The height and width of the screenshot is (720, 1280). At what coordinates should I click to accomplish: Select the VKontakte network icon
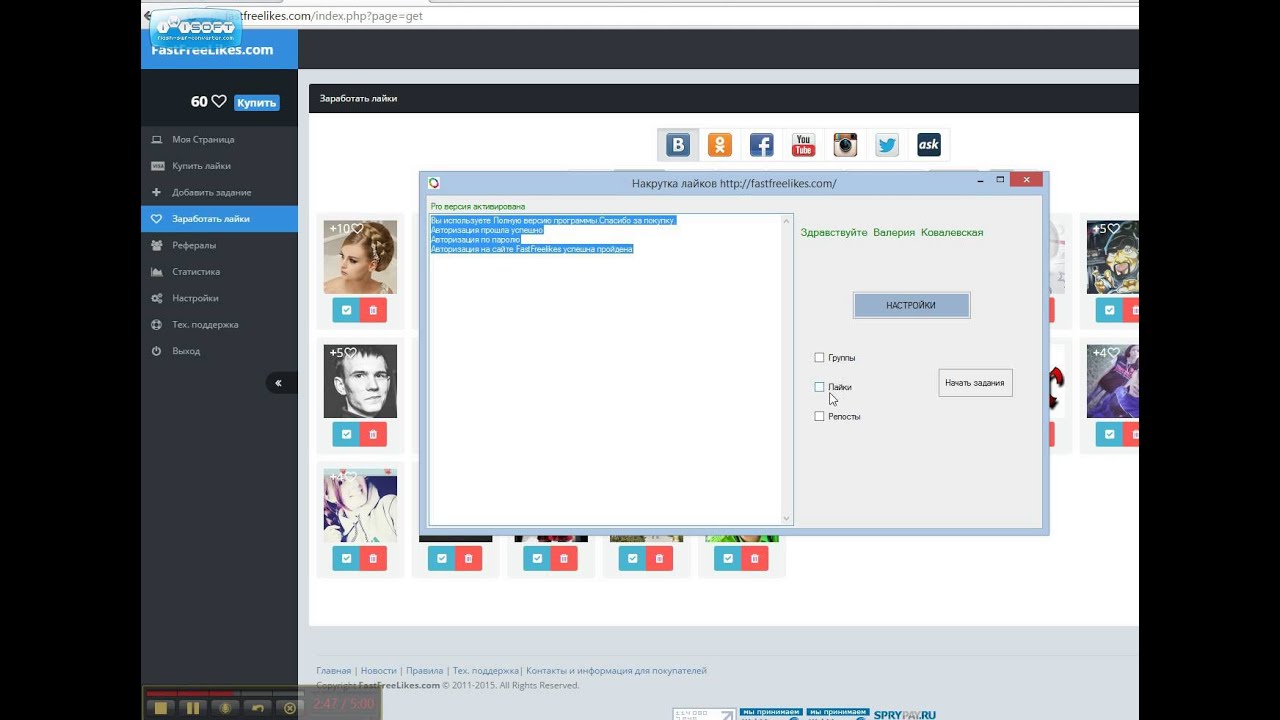(x=678, y=145)
